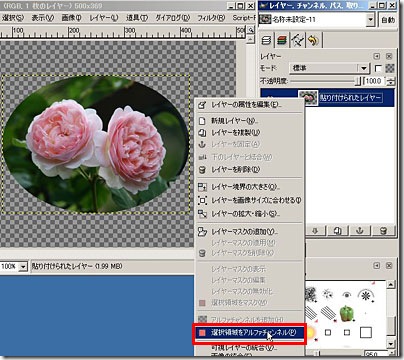Open the layer mode dropdown 標準
This screenshot has height=360, width=404.
(329, 68)
